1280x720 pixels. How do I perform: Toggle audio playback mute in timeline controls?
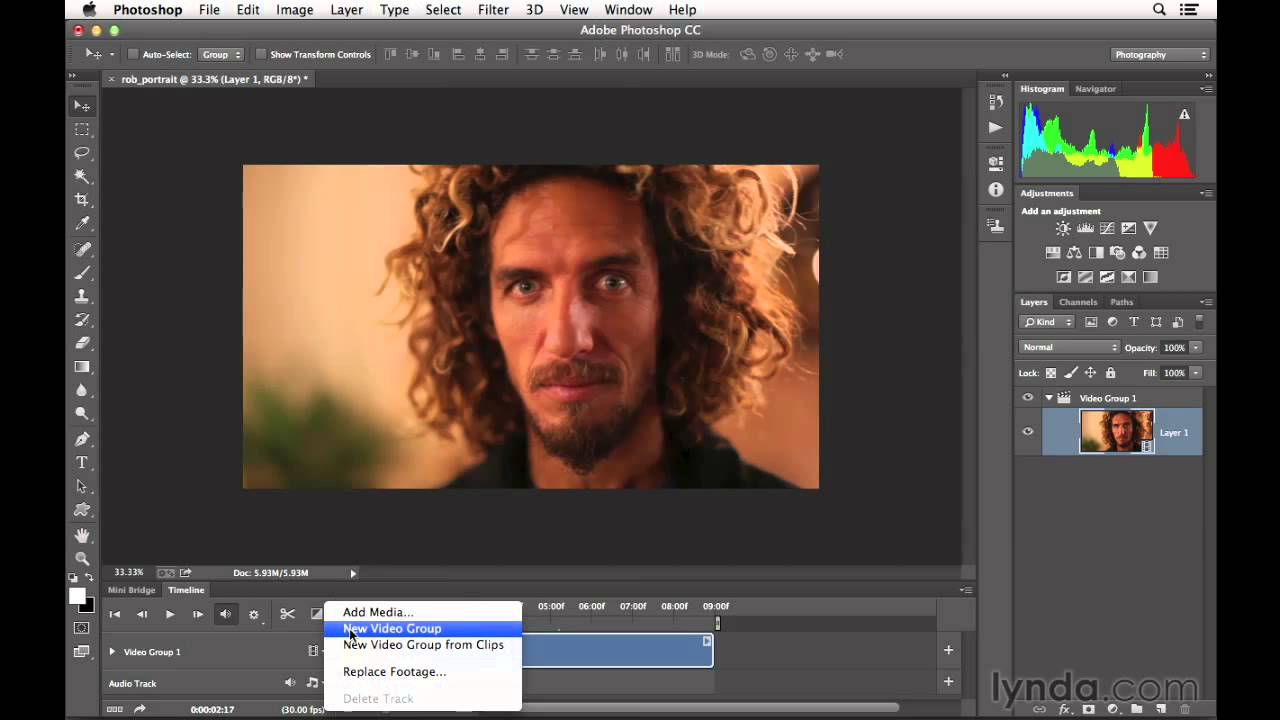(x=225, y=614)
